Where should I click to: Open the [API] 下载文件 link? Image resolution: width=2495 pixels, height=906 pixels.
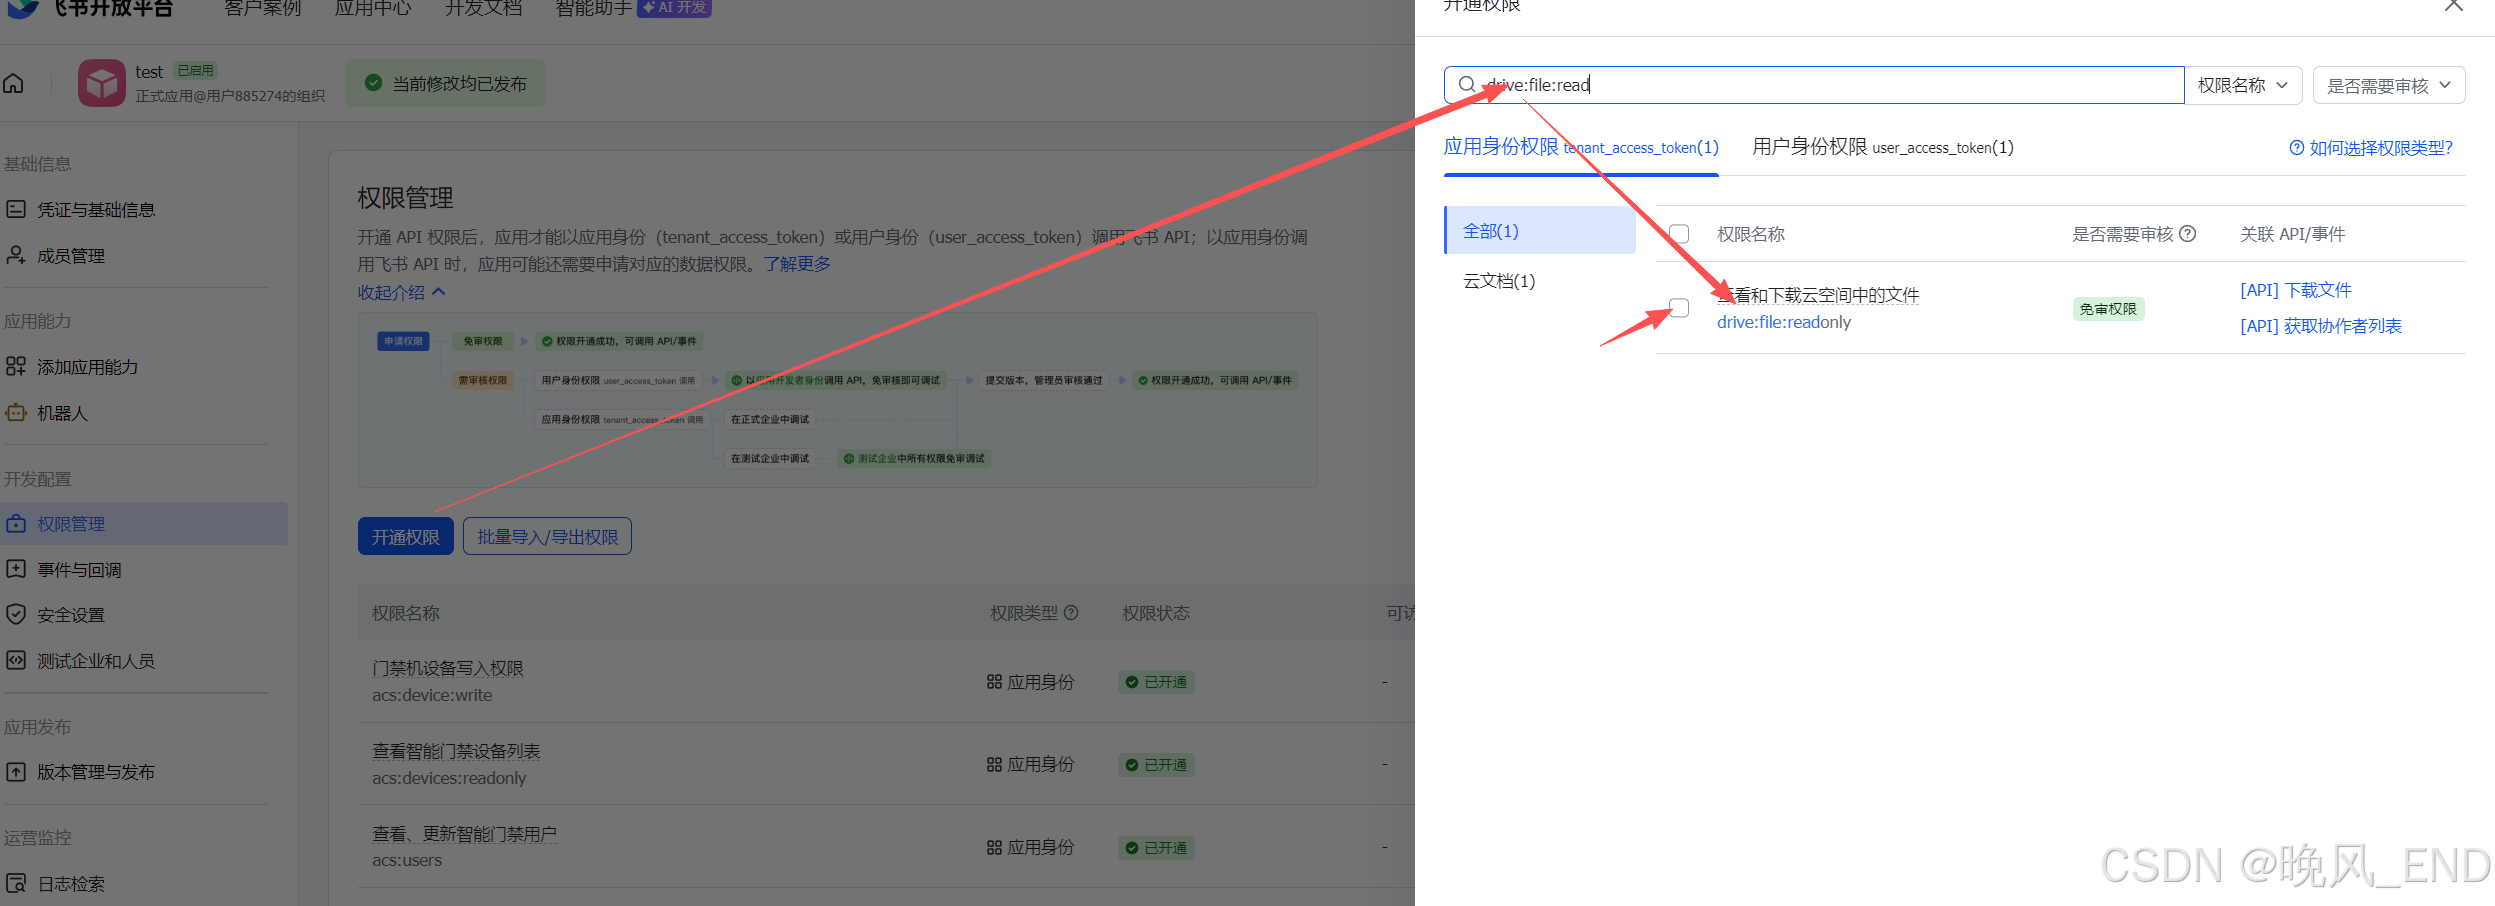point(2295,290)
